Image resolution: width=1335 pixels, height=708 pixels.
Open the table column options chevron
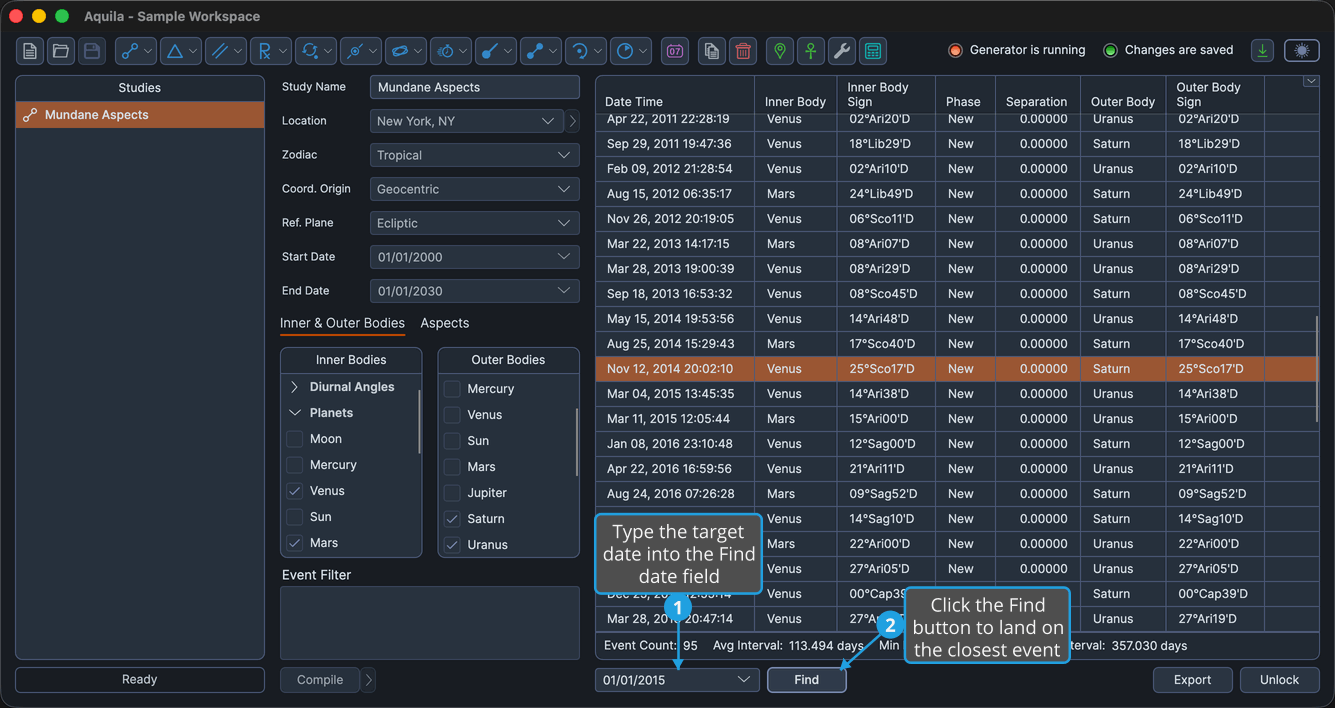click(x=1310, y=81)
